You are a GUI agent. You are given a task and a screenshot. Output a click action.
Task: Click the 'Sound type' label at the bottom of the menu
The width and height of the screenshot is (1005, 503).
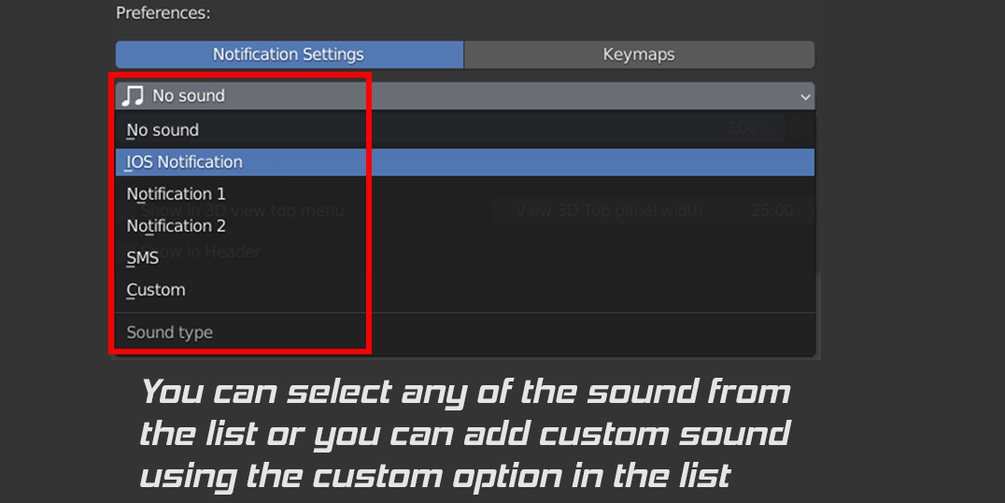[x=170, y=333]
